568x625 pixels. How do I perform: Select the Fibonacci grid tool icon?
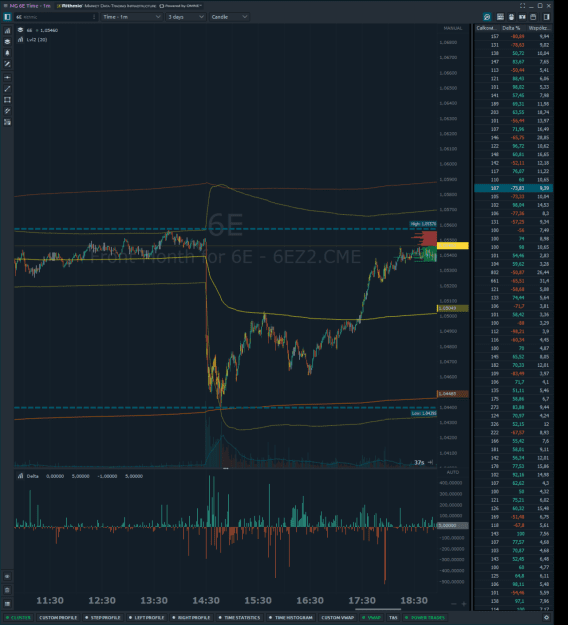tap(7, 122)
